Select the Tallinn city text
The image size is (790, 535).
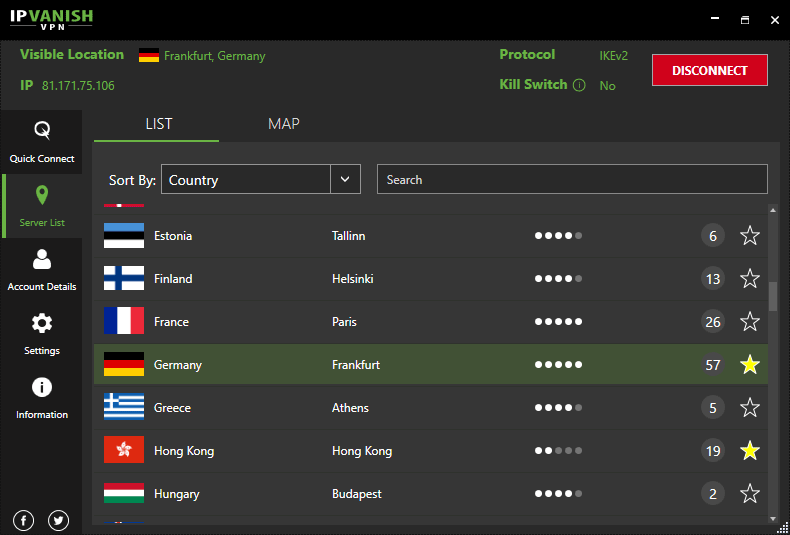tap(349, 236)
